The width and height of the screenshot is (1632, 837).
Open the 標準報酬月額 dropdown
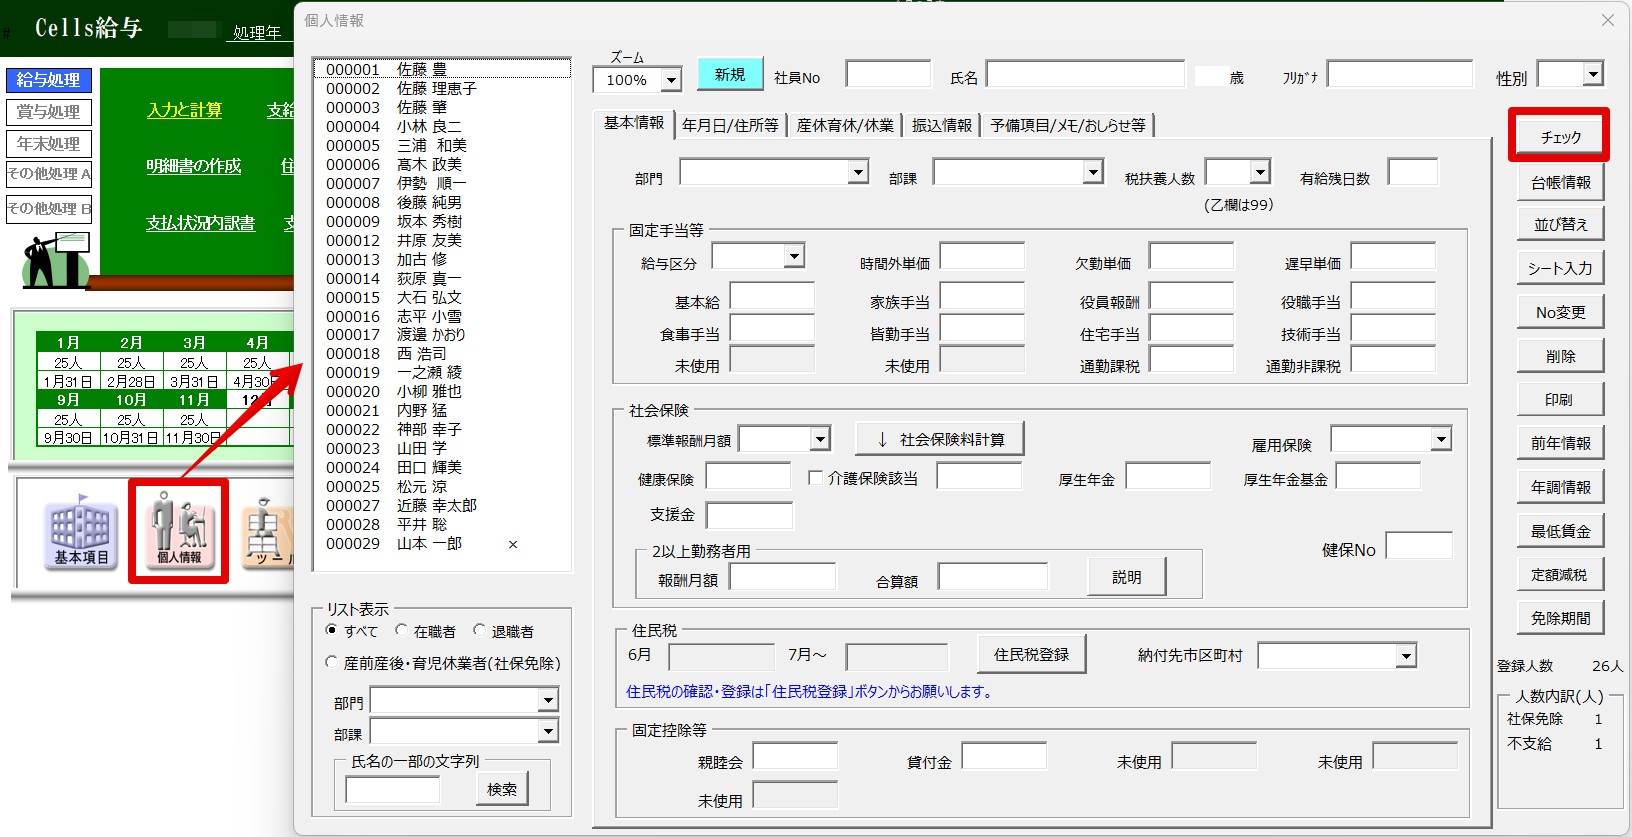click(820, 439)
